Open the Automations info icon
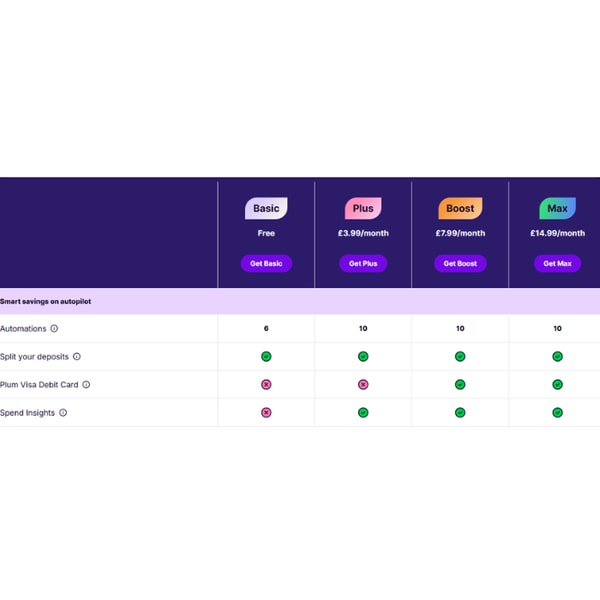Screen dimensions: 600x600 click(54, 328)
